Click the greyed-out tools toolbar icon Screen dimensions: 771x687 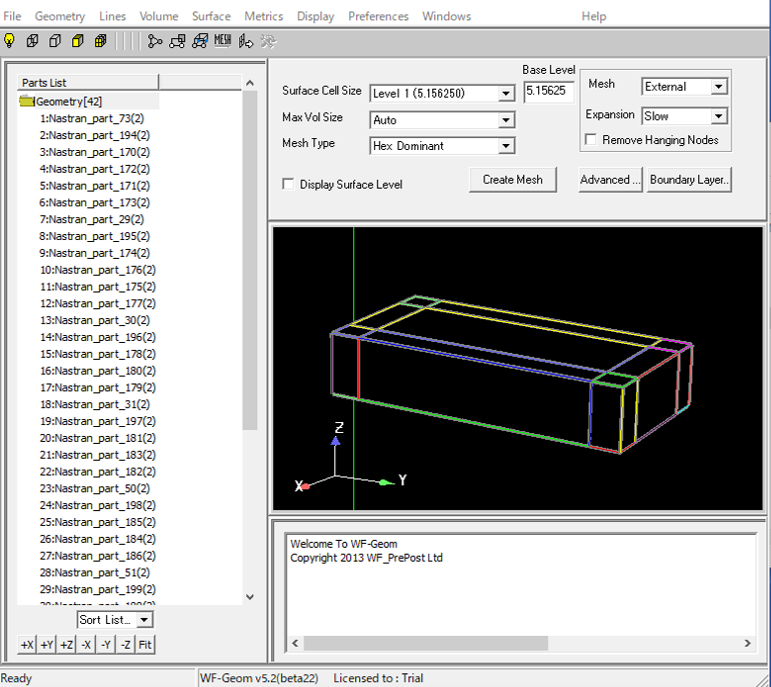[x=268, y=41]
